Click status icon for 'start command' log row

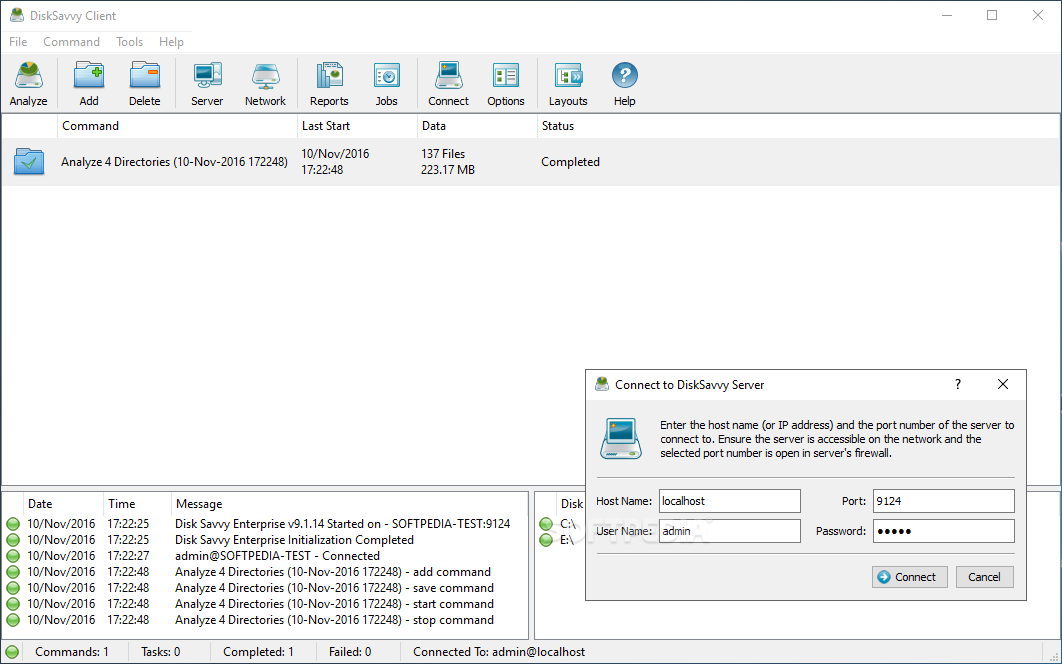[x=13, y=604]
